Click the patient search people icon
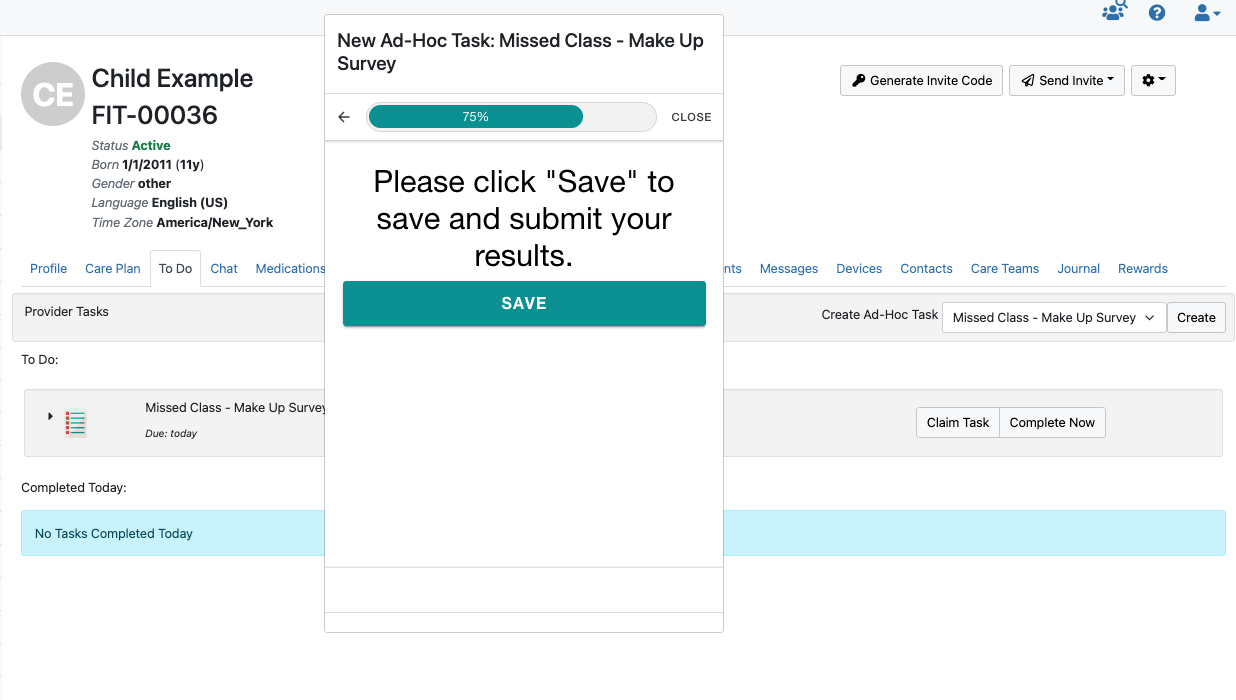Image resolution: width=1236 pixels, height=700 pixels. tap(1114, 12)
